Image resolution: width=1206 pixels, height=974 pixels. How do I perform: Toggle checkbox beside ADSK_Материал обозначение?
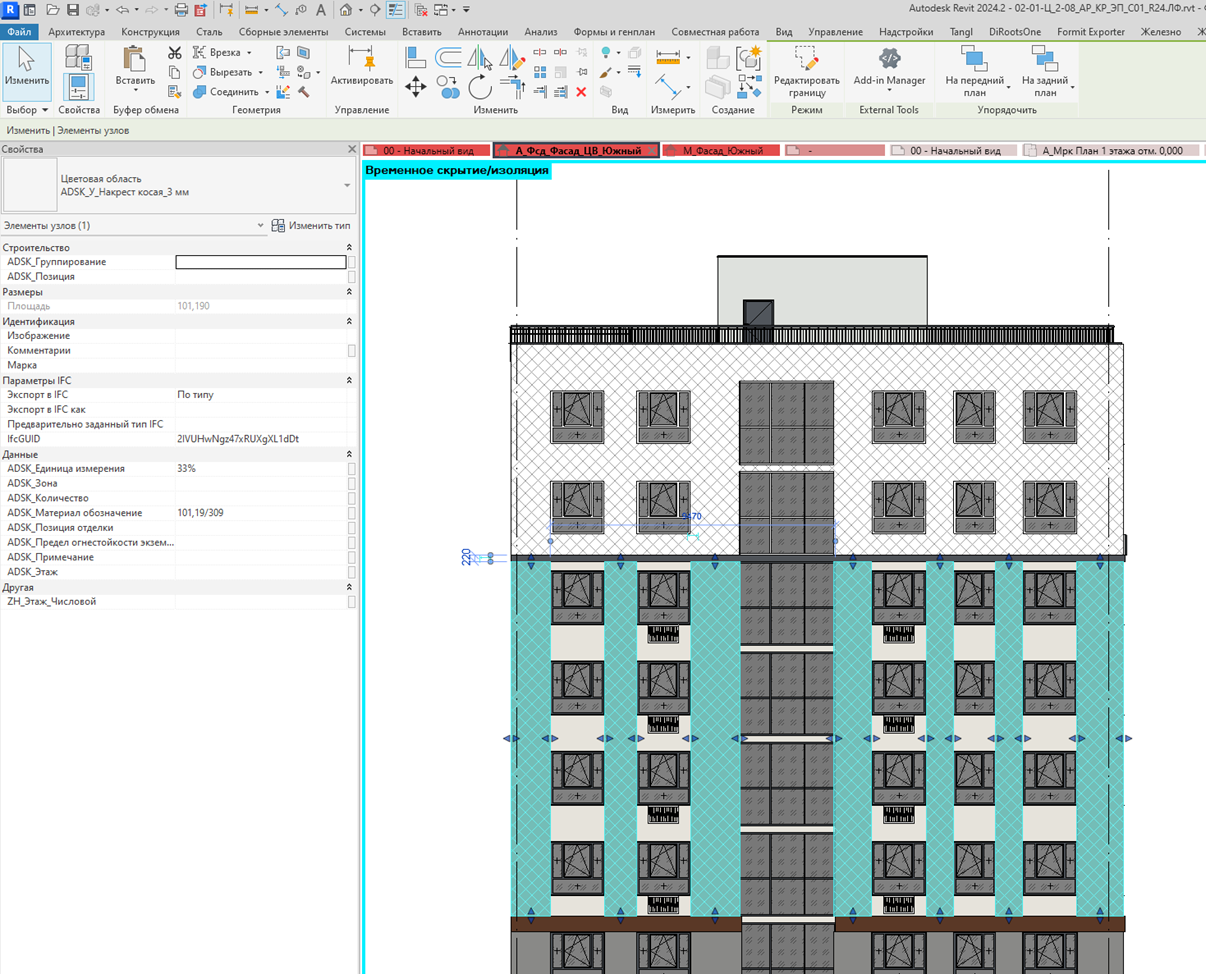(352, 513)
